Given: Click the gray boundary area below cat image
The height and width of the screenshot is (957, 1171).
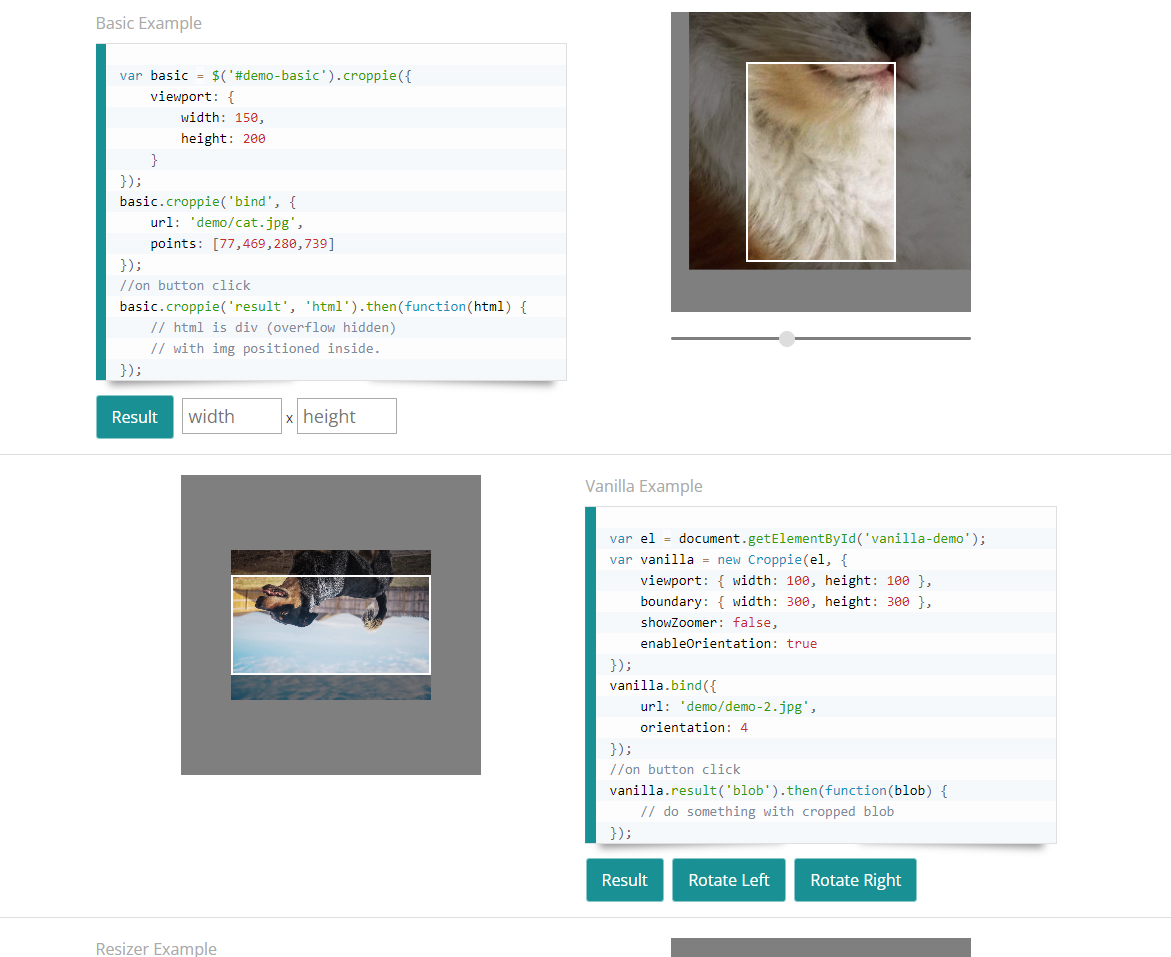Looking at the screenshot, I should 820,291.
